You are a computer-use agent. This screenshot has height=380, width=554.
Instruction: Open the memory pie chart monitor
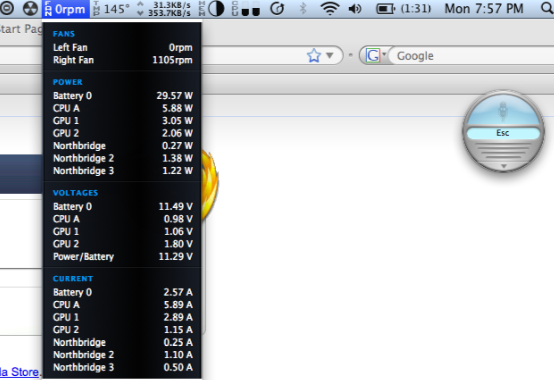[x=211, y=9]
